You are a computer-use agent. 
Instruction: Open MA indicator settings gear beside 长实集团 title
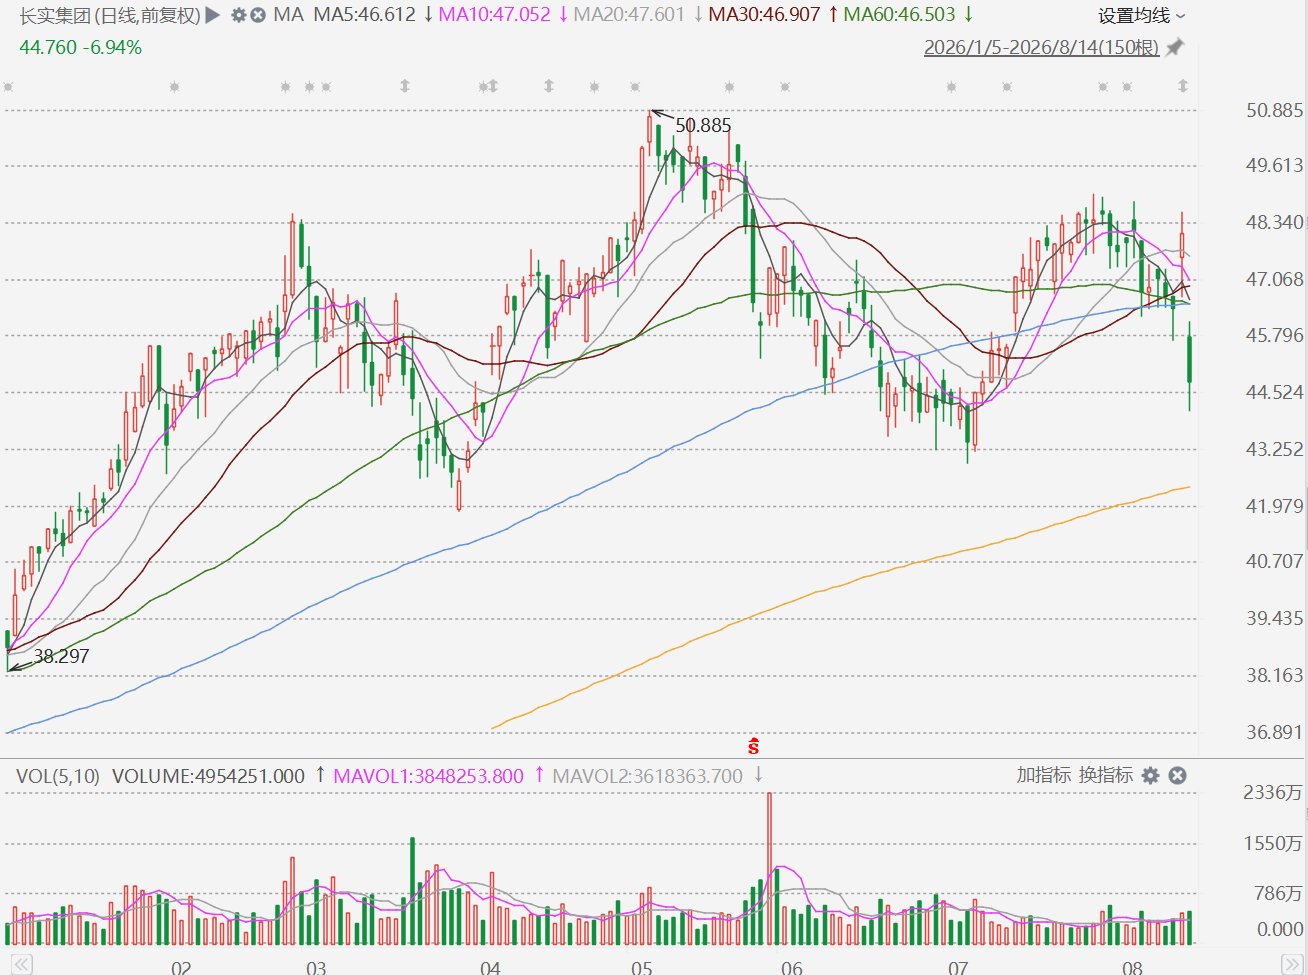tap(238, 15)
